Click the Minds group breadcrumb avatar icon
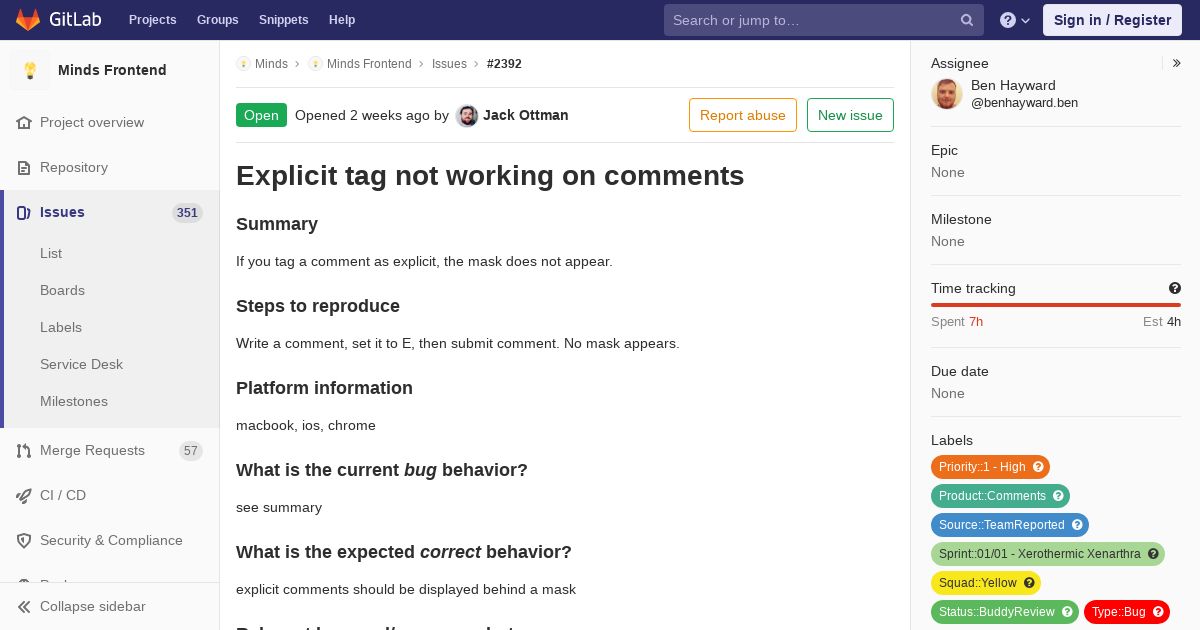Viewport: 1200px width, 630px height. (x=243, y=63)
